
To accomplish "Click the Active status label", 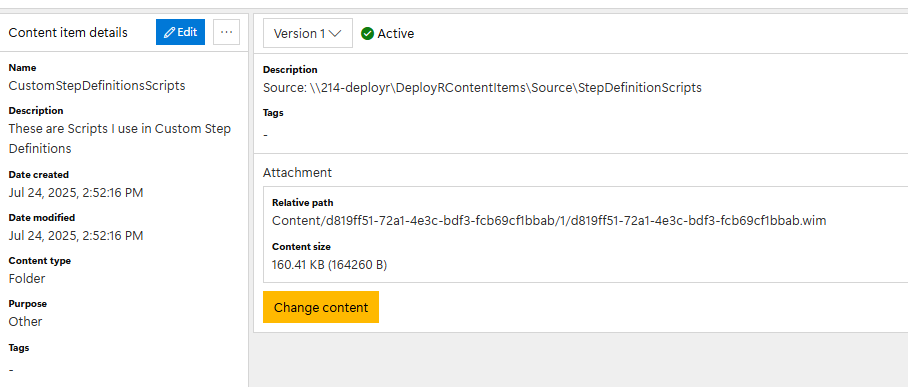I will (396, 34).
